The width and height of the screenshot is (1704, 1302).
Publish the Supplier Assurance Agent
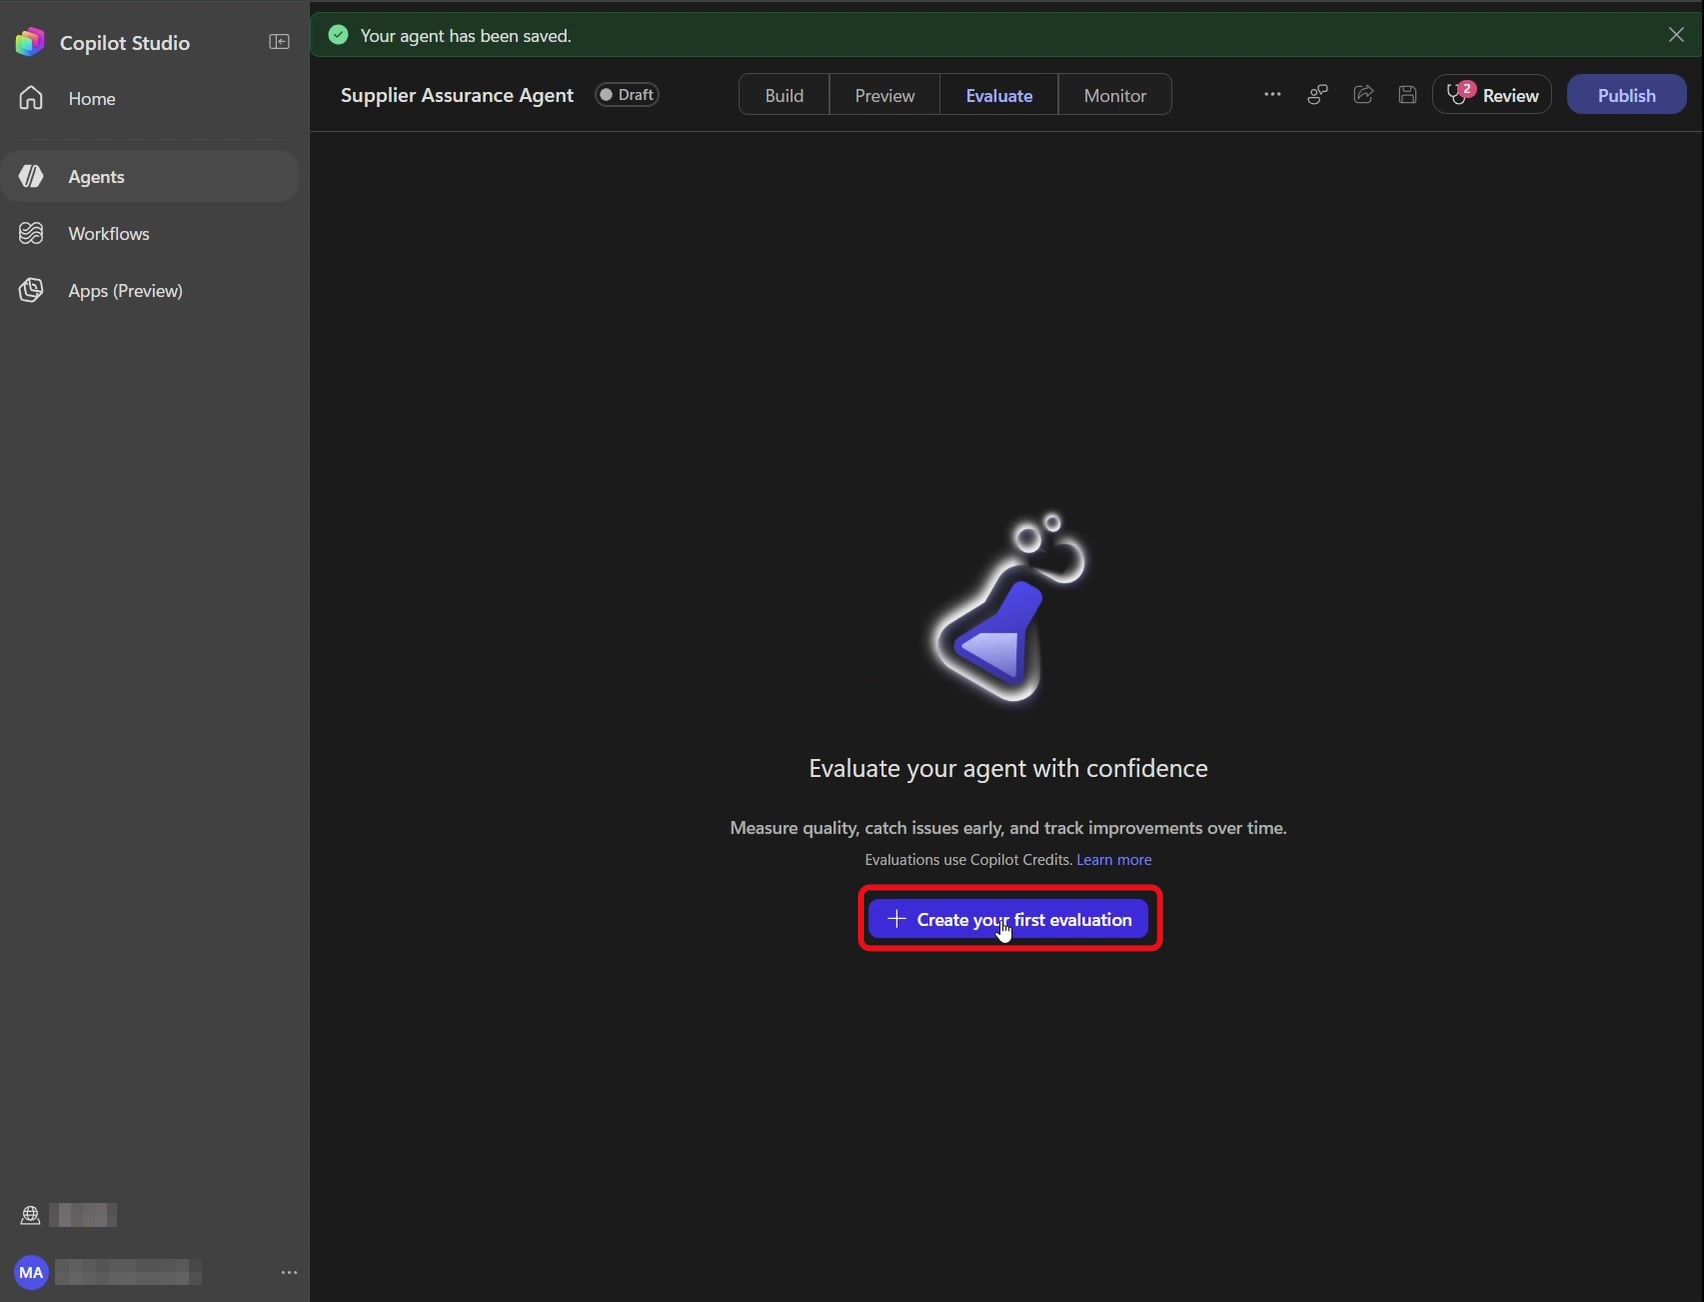pyautogui.click(x=1626, y=94)
